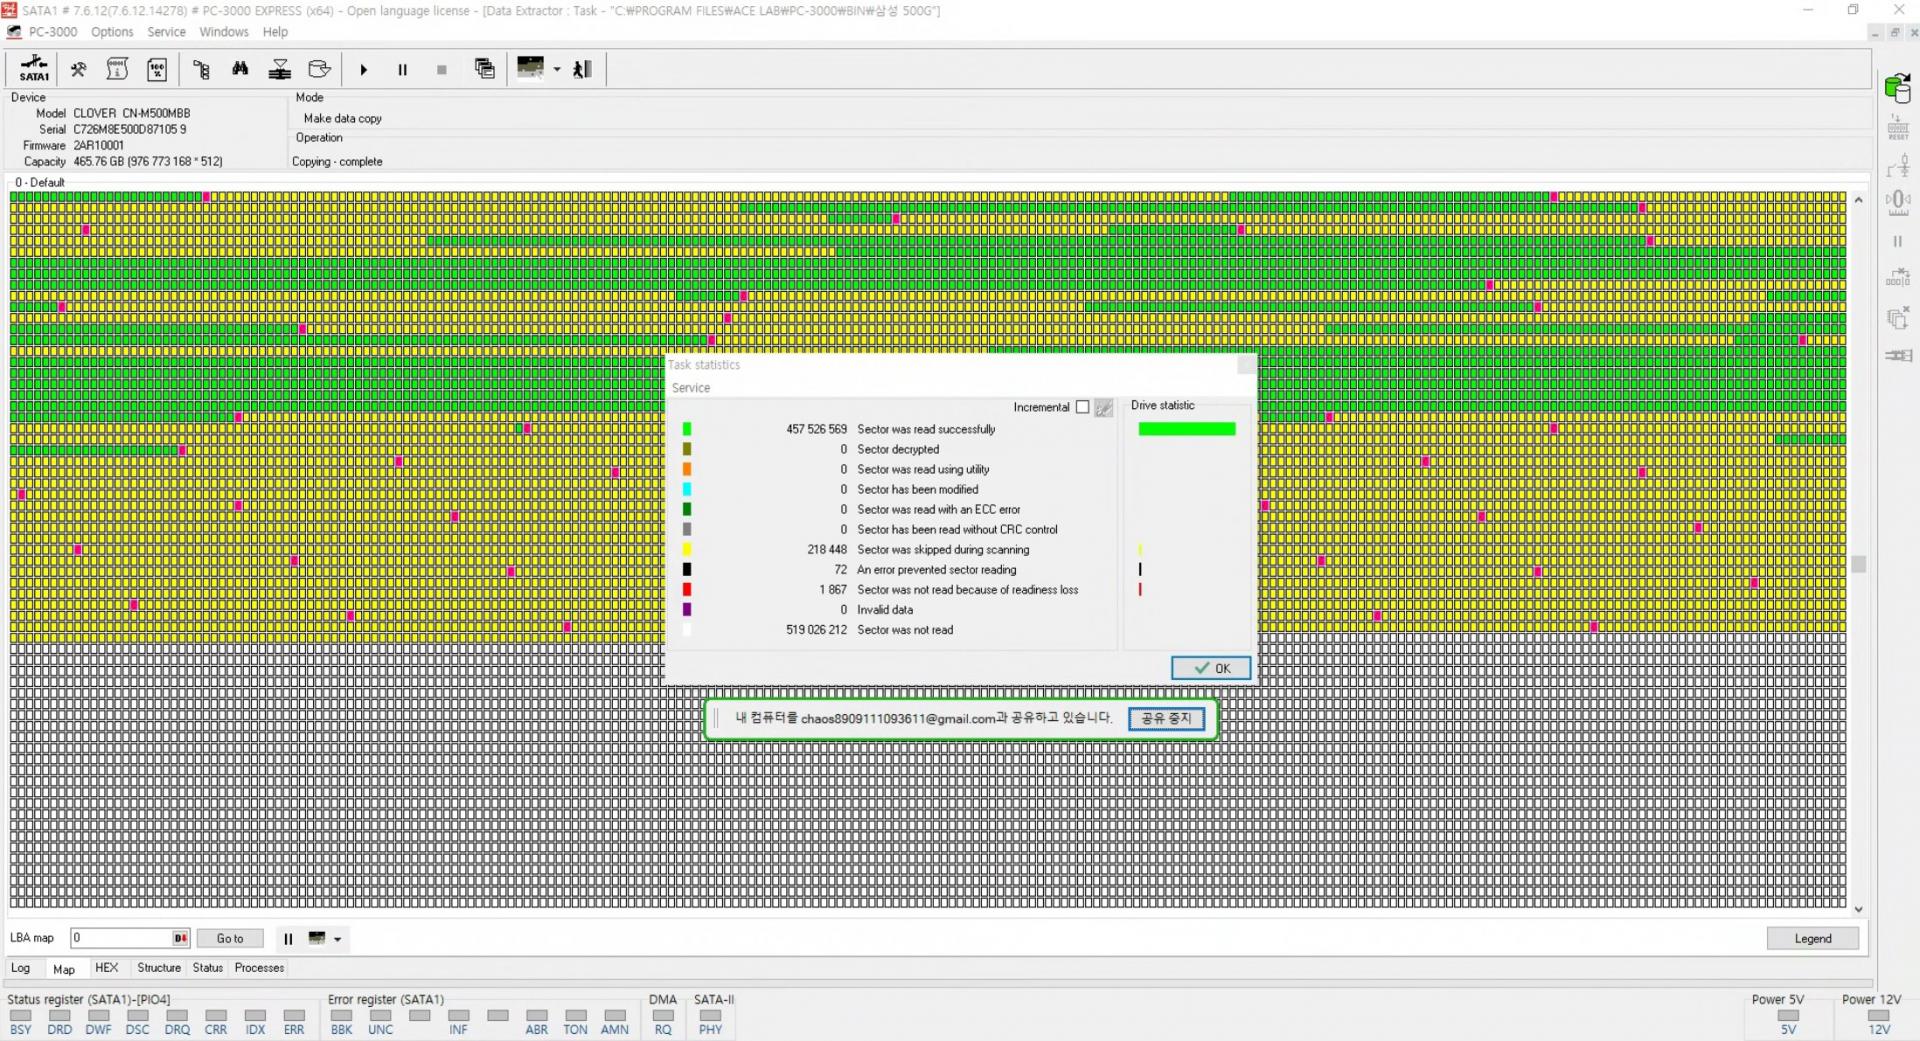
Task: Switch to the HEX tab
Action: coord(106,968)
